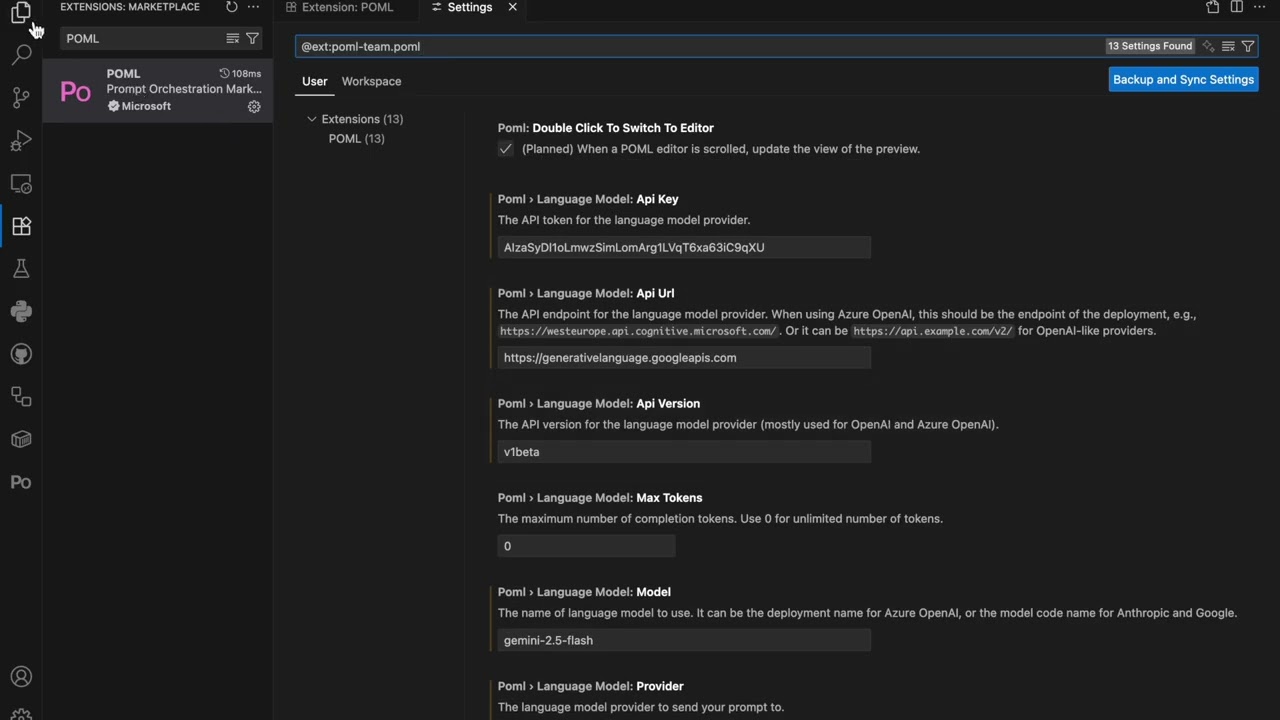
Task: Edit the Model field gemini-2.5-flash
Action: point(684,640)
